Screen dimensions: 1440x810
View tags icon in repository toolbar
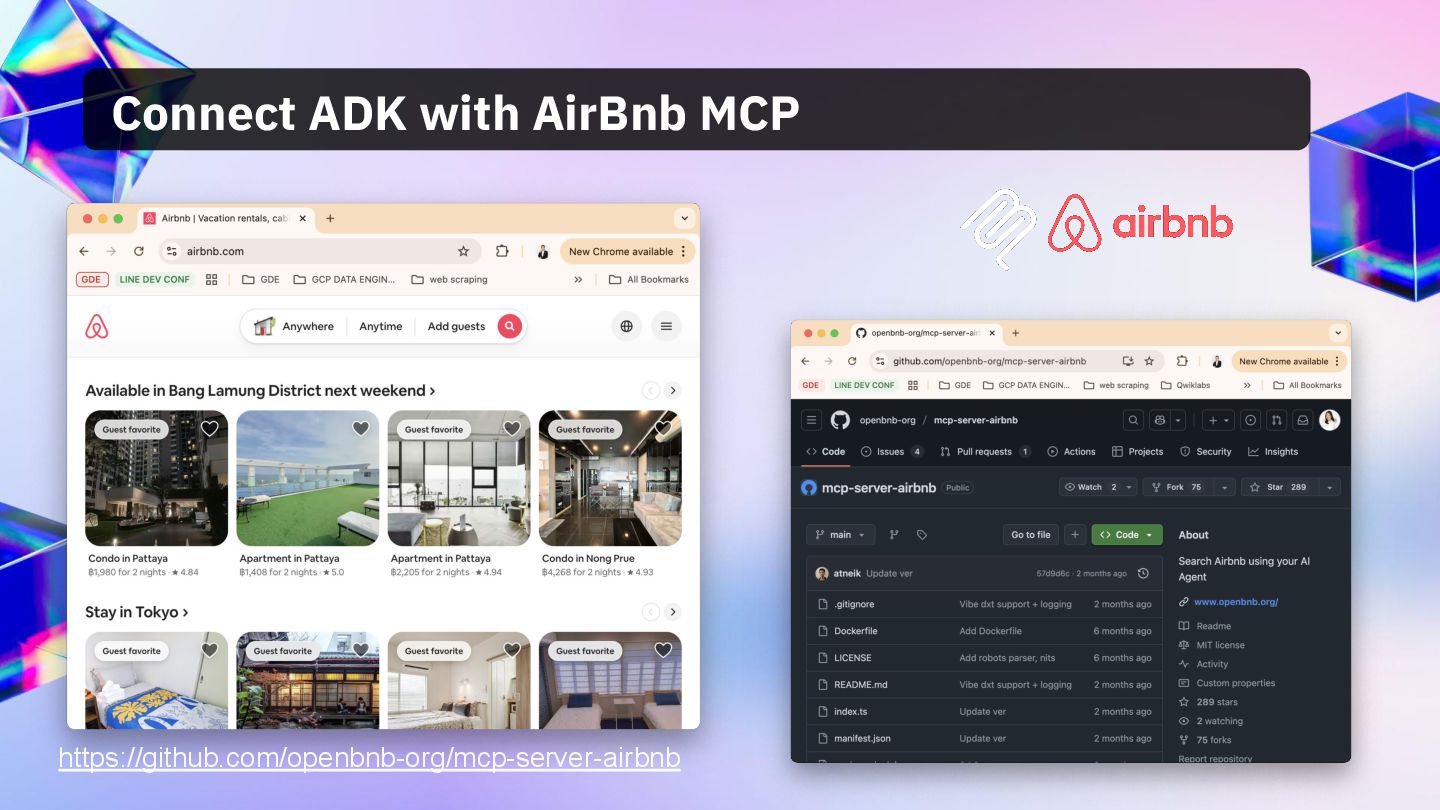tap(921, 535)
